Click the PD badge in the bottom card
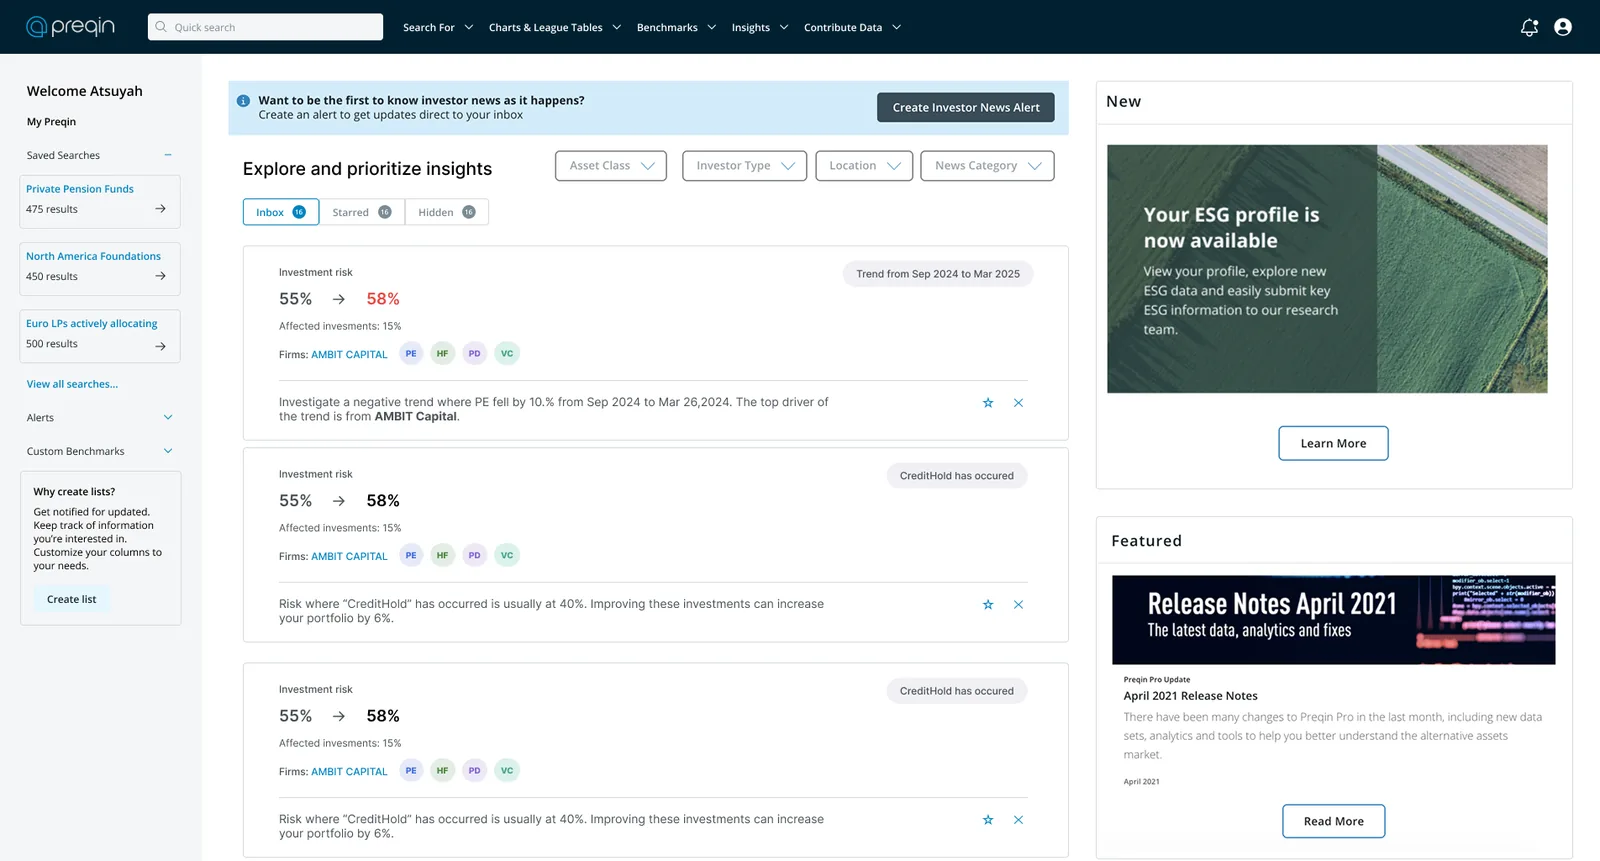Image resolution: width=1600 pixels, height=861 pixels. coord(474,770)
